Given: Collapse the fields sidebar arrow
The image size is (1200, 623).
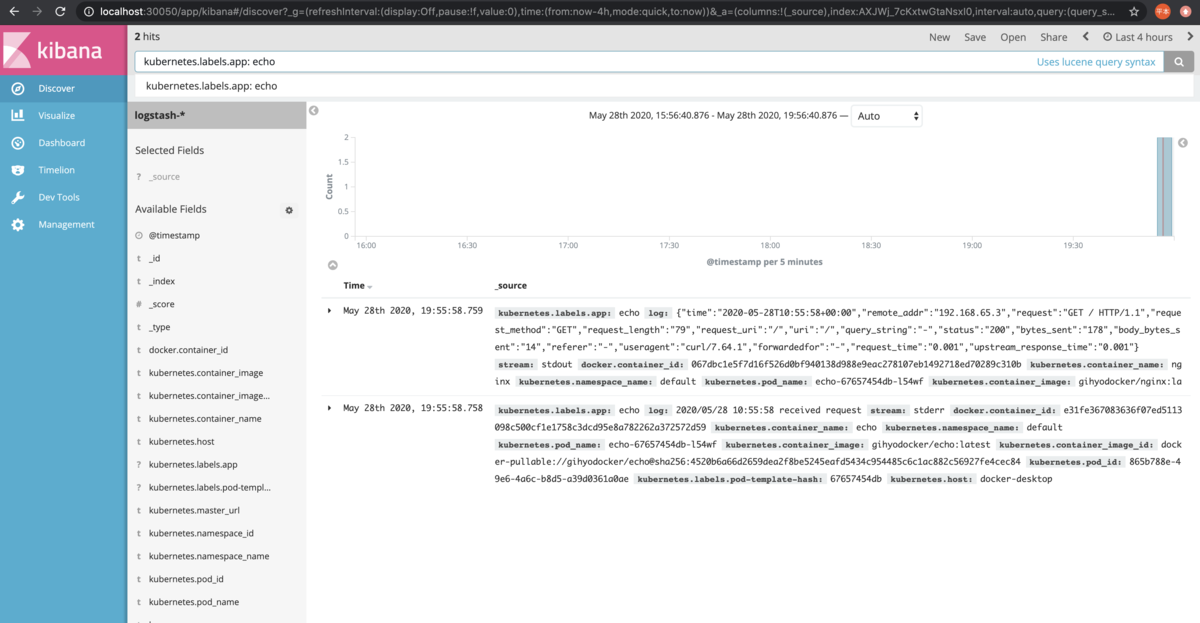Looking at the screenshot, I should click(x=313, y=111).
